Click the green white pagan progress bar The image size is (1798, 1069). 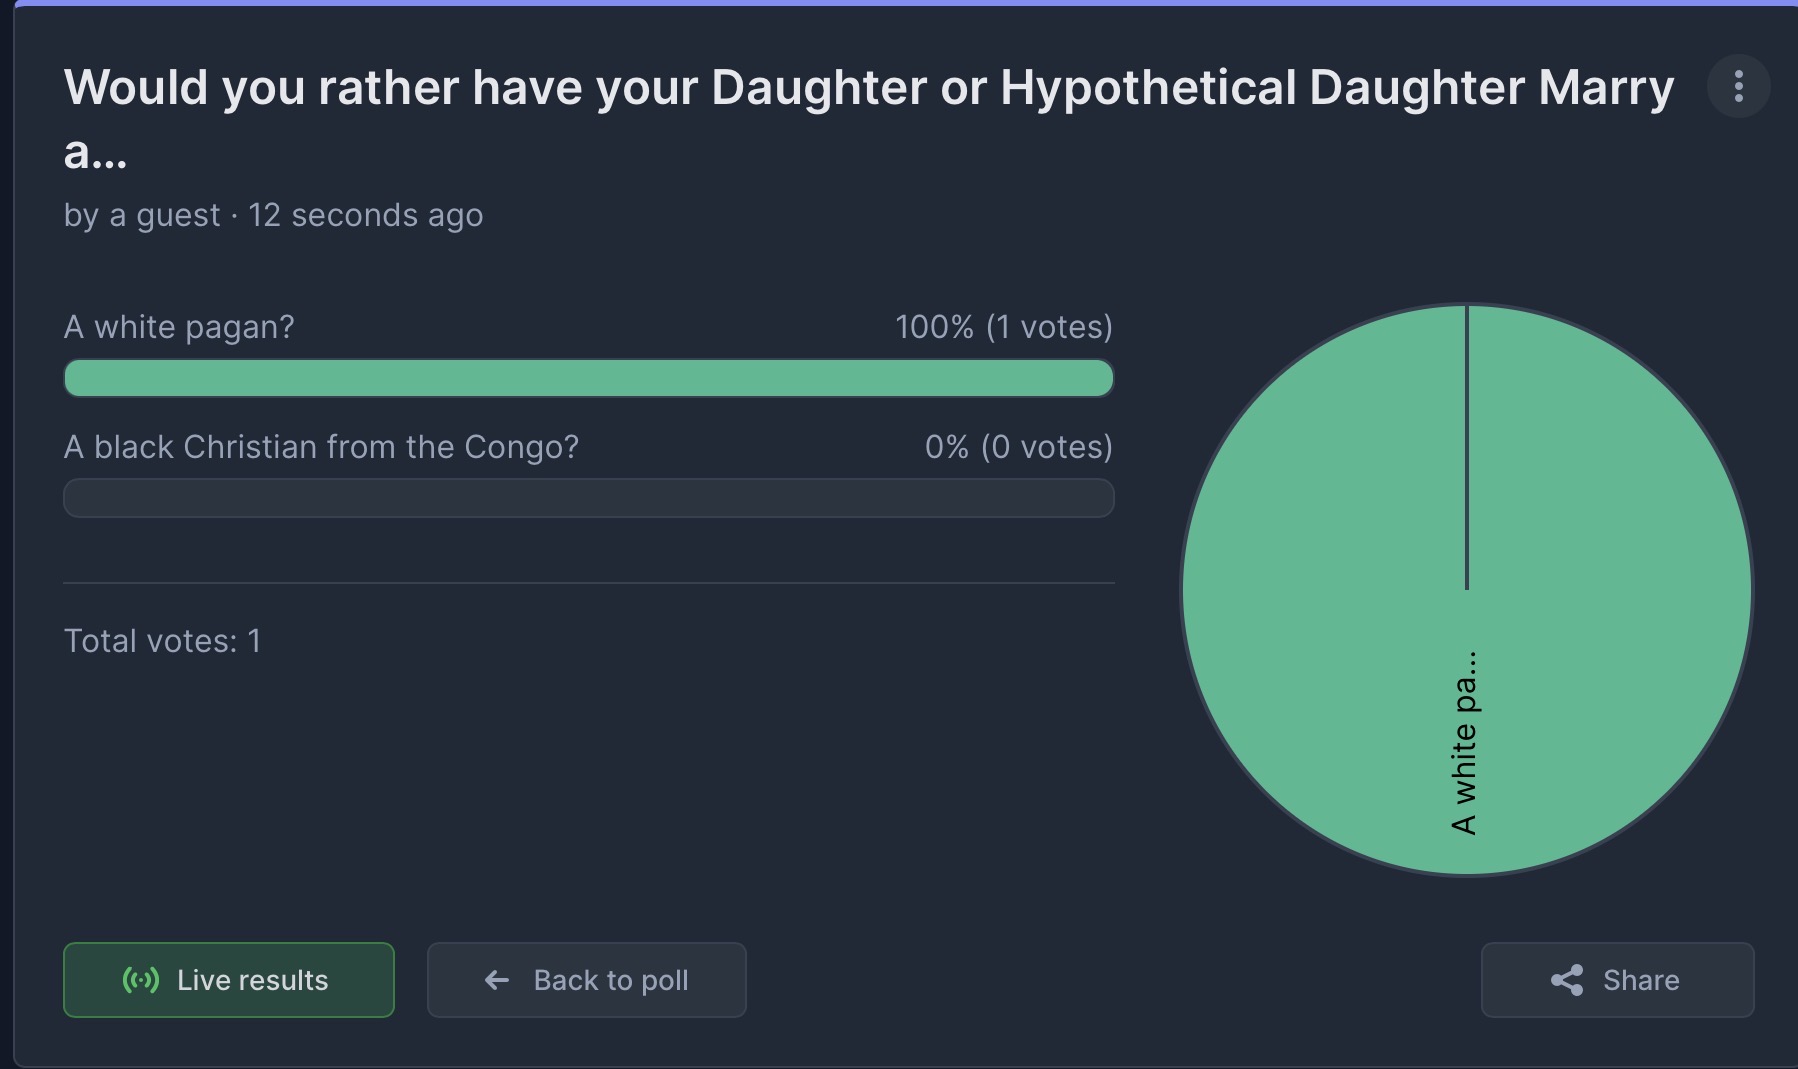click(589, 378)
